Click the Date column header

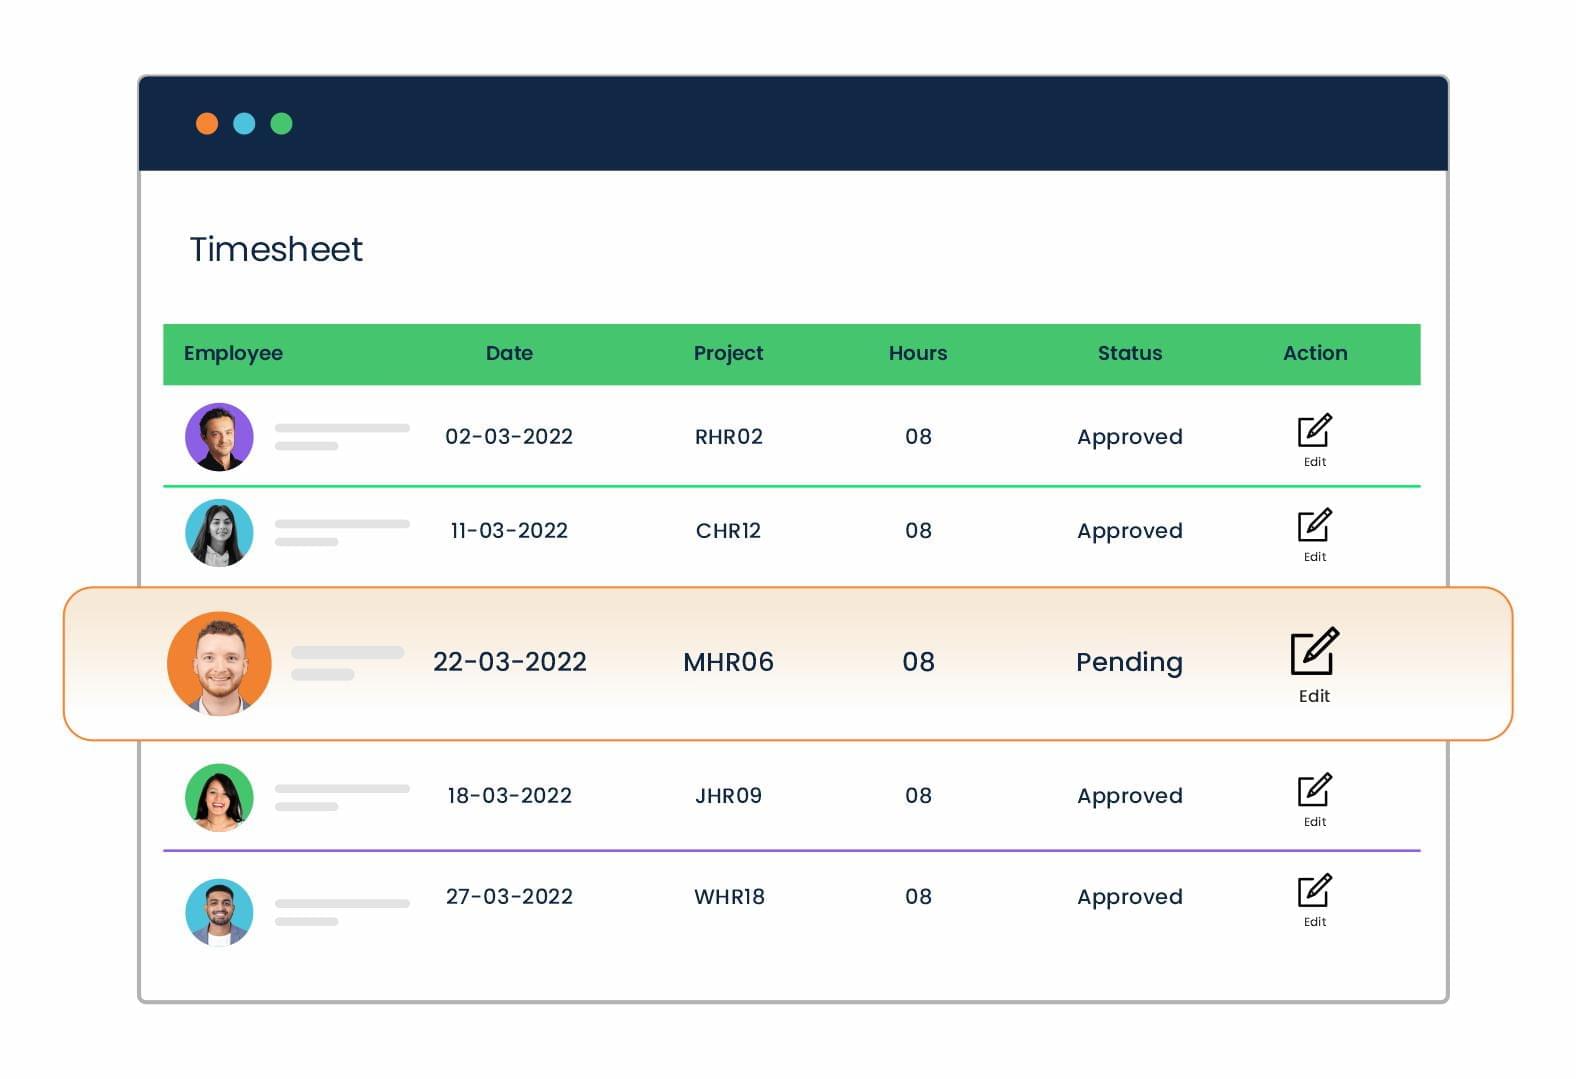pyautogui.click(x=509, y=353)
